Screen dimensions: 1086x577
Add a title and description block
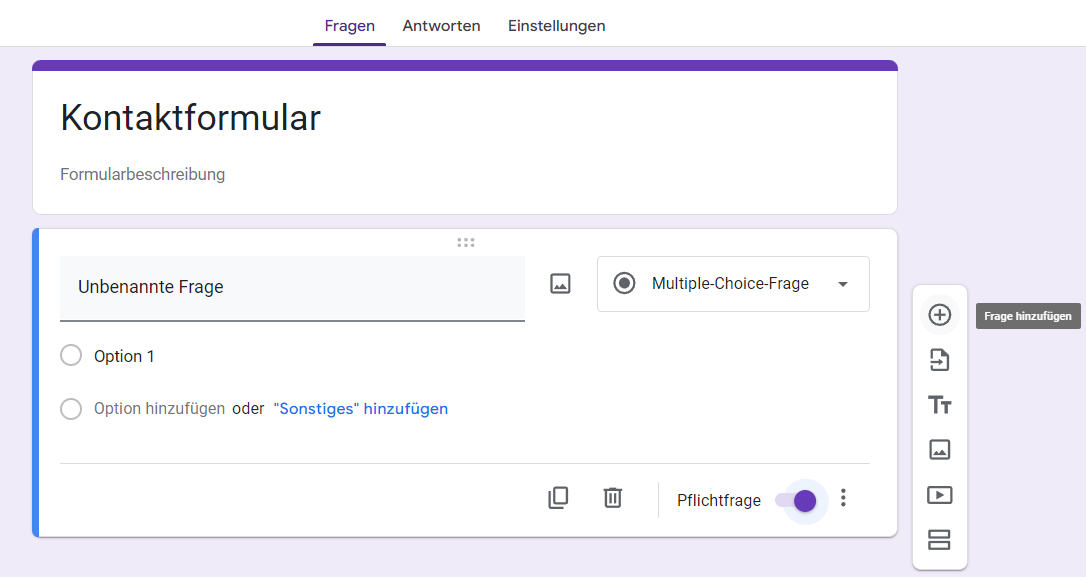(939, 405)
